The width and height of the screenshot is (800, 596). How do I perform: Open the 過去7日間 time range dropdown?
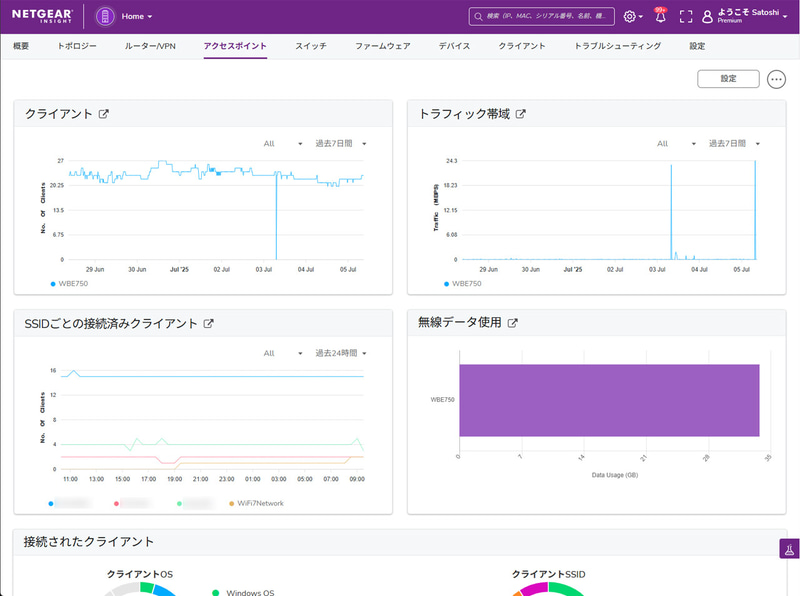click(338, 143)
